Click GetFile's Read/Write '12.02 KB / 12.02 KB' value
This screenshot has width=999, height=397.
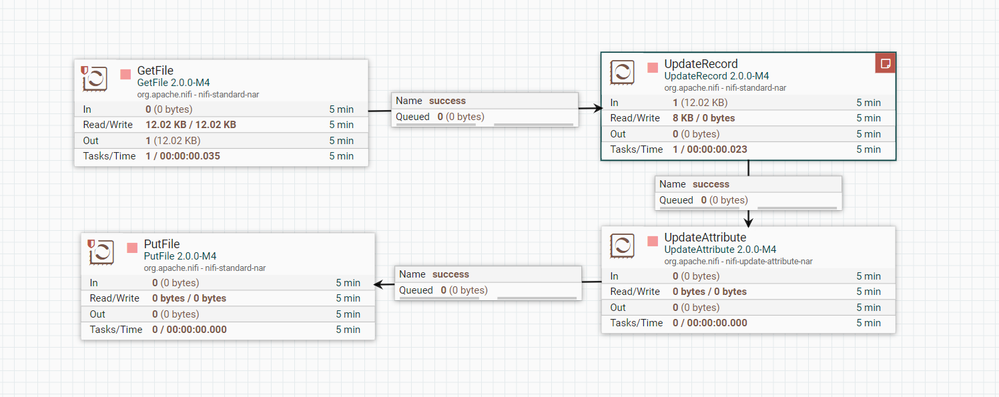click(191, 125)
